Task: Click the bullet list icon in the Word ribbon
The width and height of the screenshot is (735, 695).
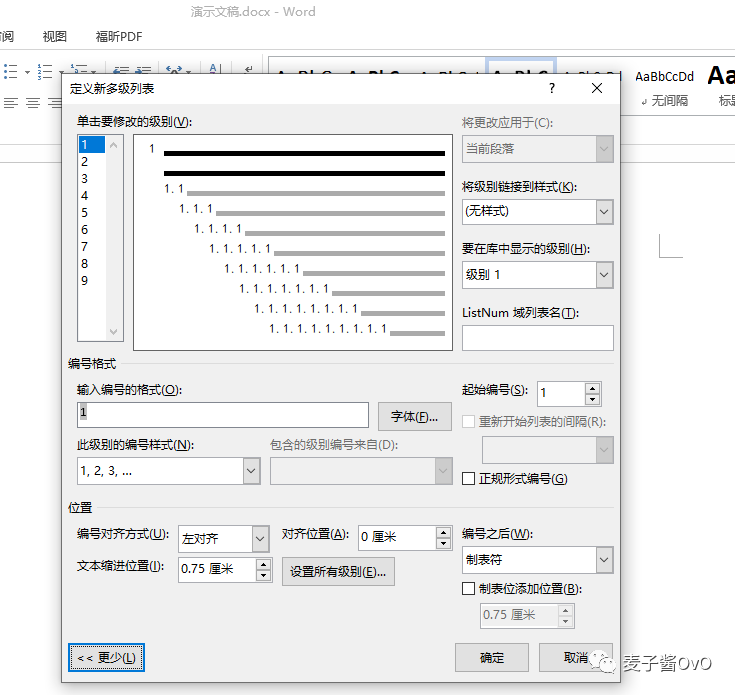Action: (10, 72)
